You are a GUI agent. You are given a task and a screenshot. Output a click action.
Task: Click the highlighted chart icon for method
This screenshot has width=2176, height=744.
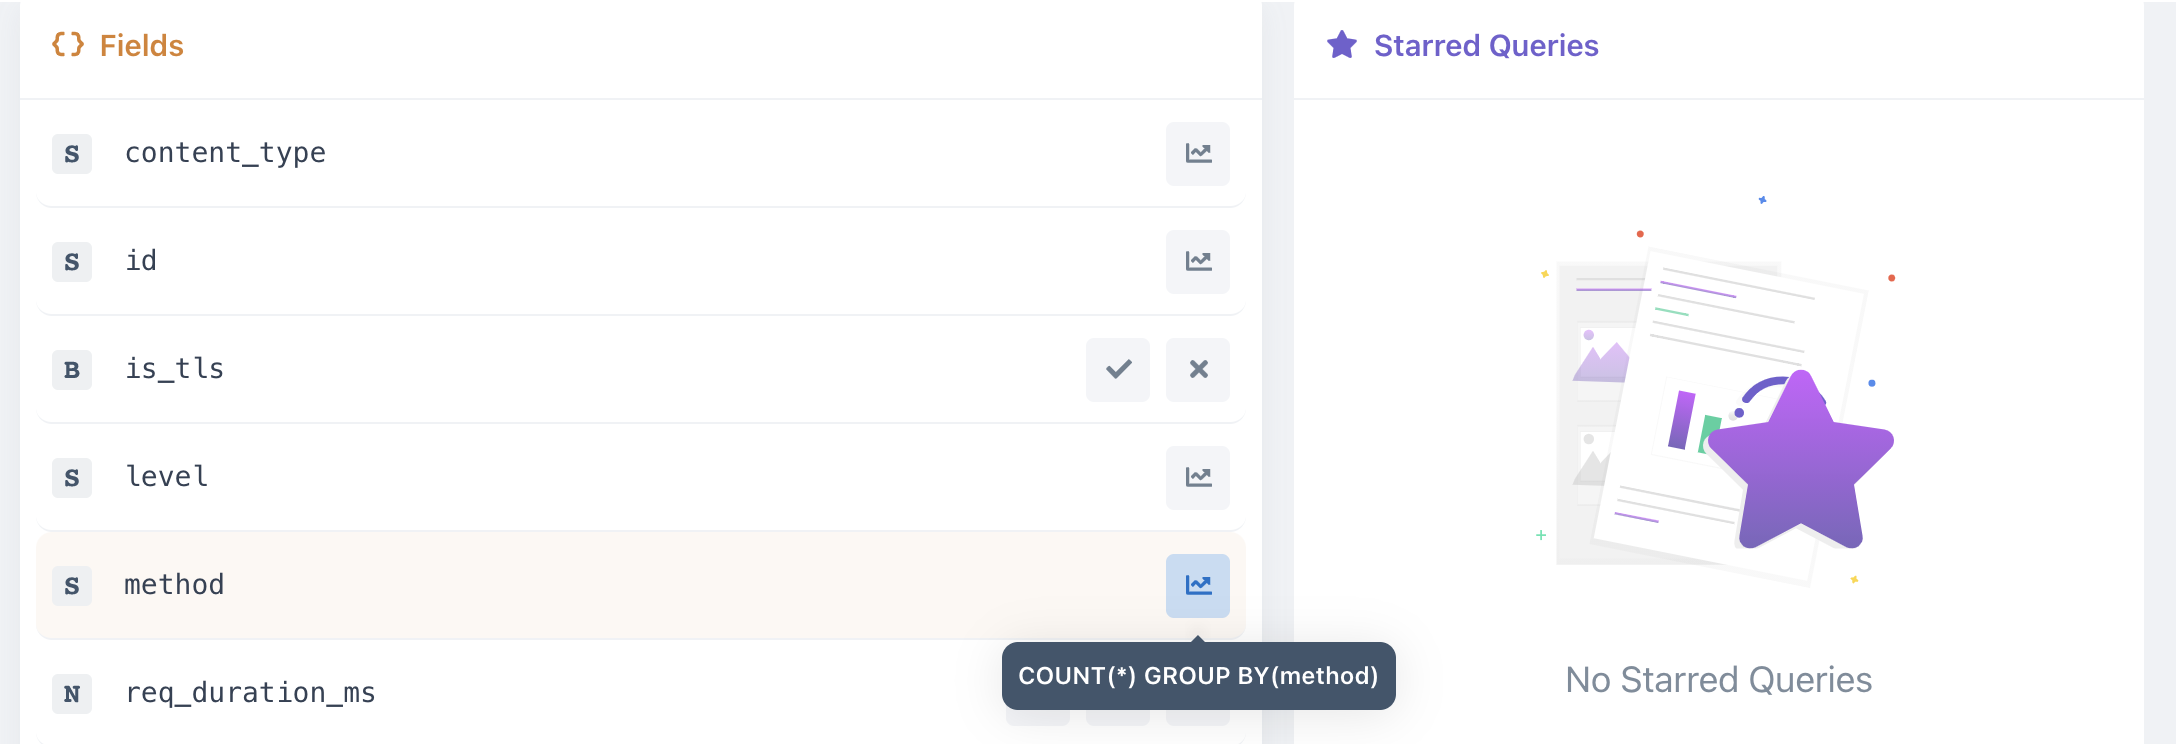click(x=1198, y=586)
